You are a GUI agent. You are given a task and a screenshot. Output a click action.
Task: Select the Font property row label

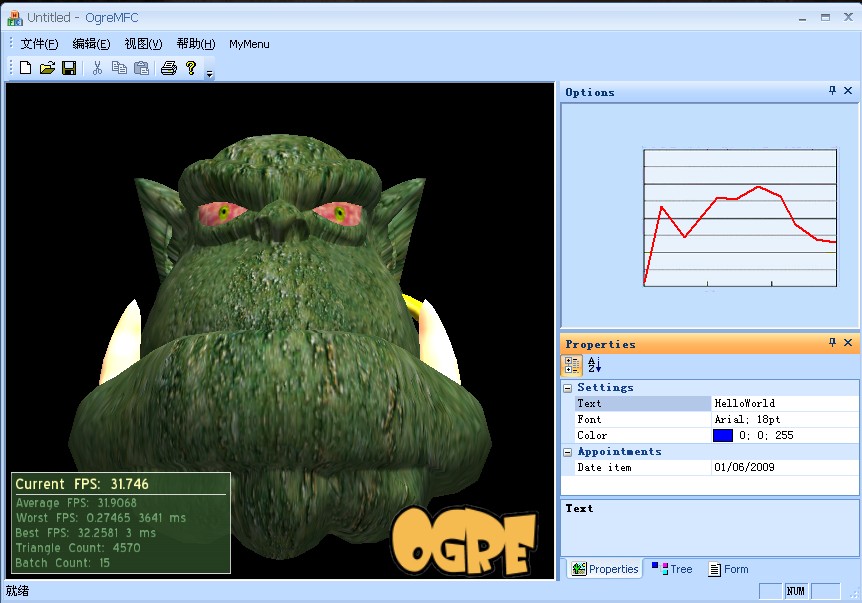(643, 419)
